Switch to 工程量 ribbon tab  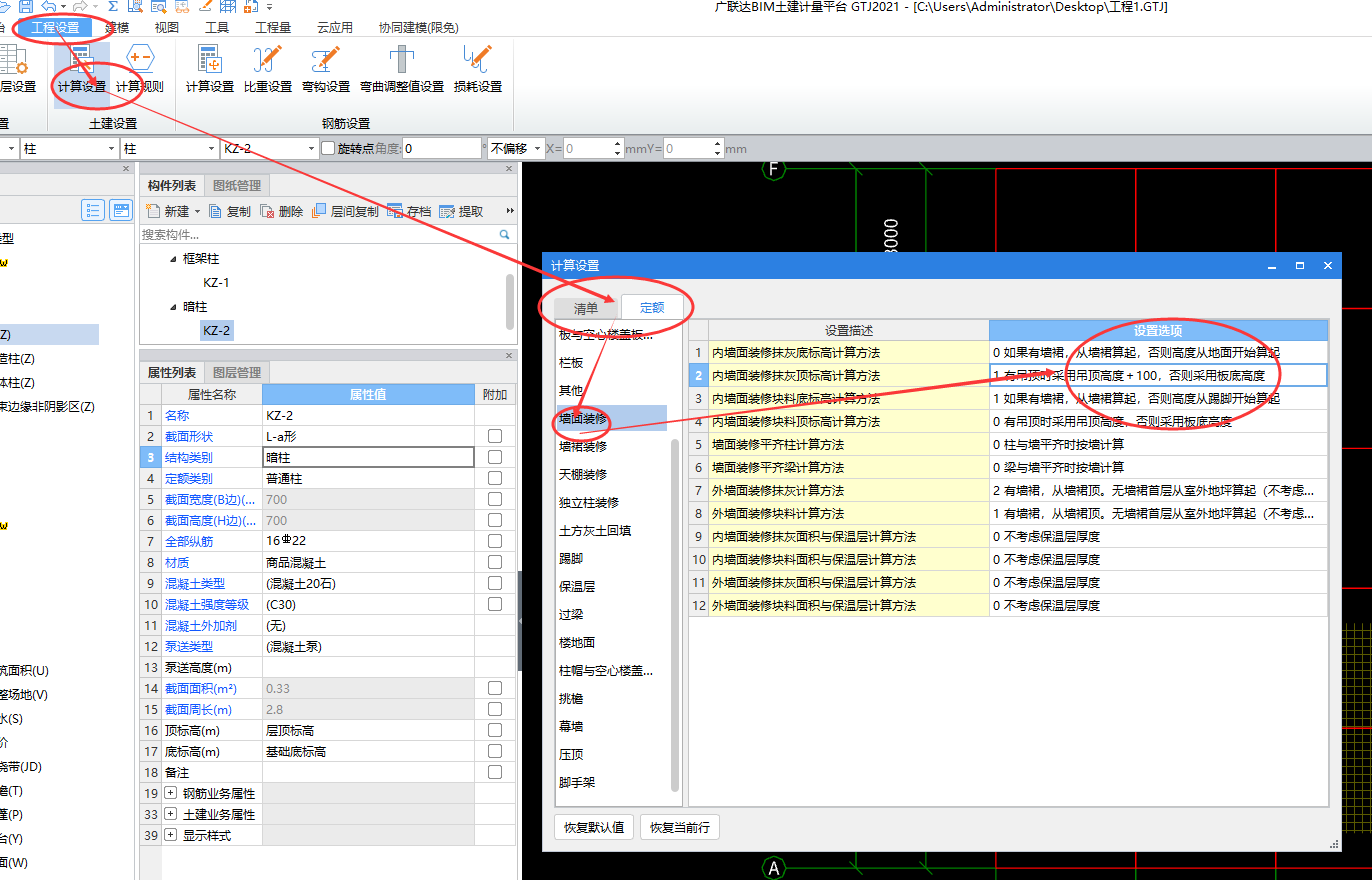[x=273, y=28]
